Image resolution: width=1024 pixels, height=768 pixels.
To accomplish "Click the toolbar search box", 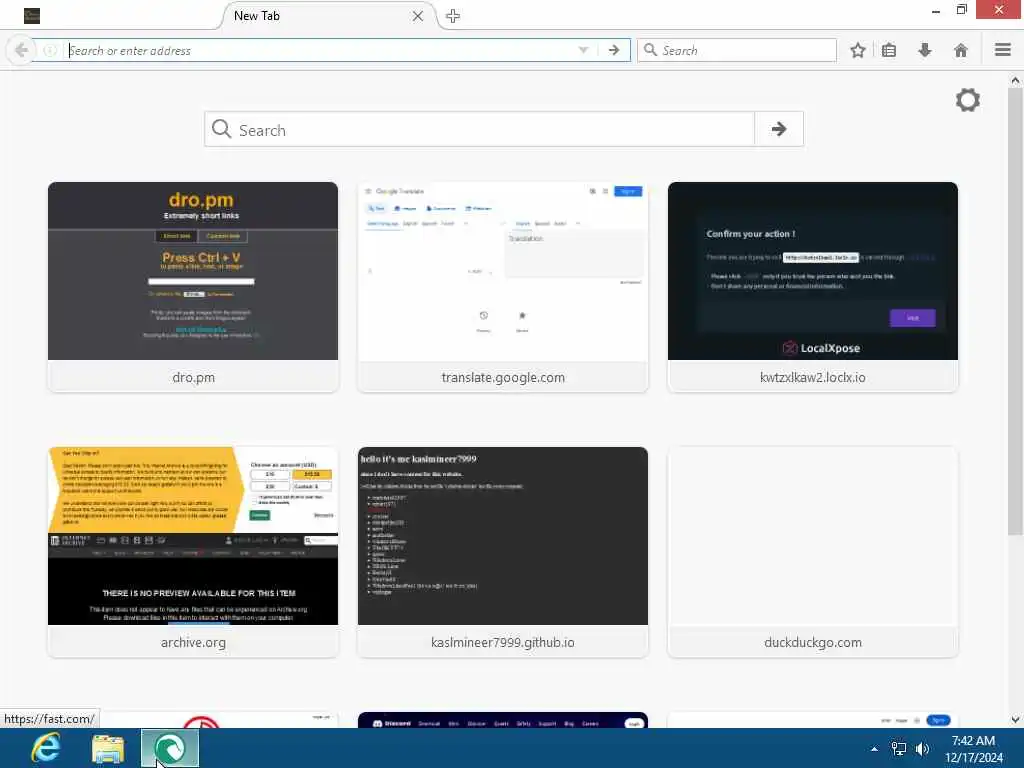I will [737, 50].
